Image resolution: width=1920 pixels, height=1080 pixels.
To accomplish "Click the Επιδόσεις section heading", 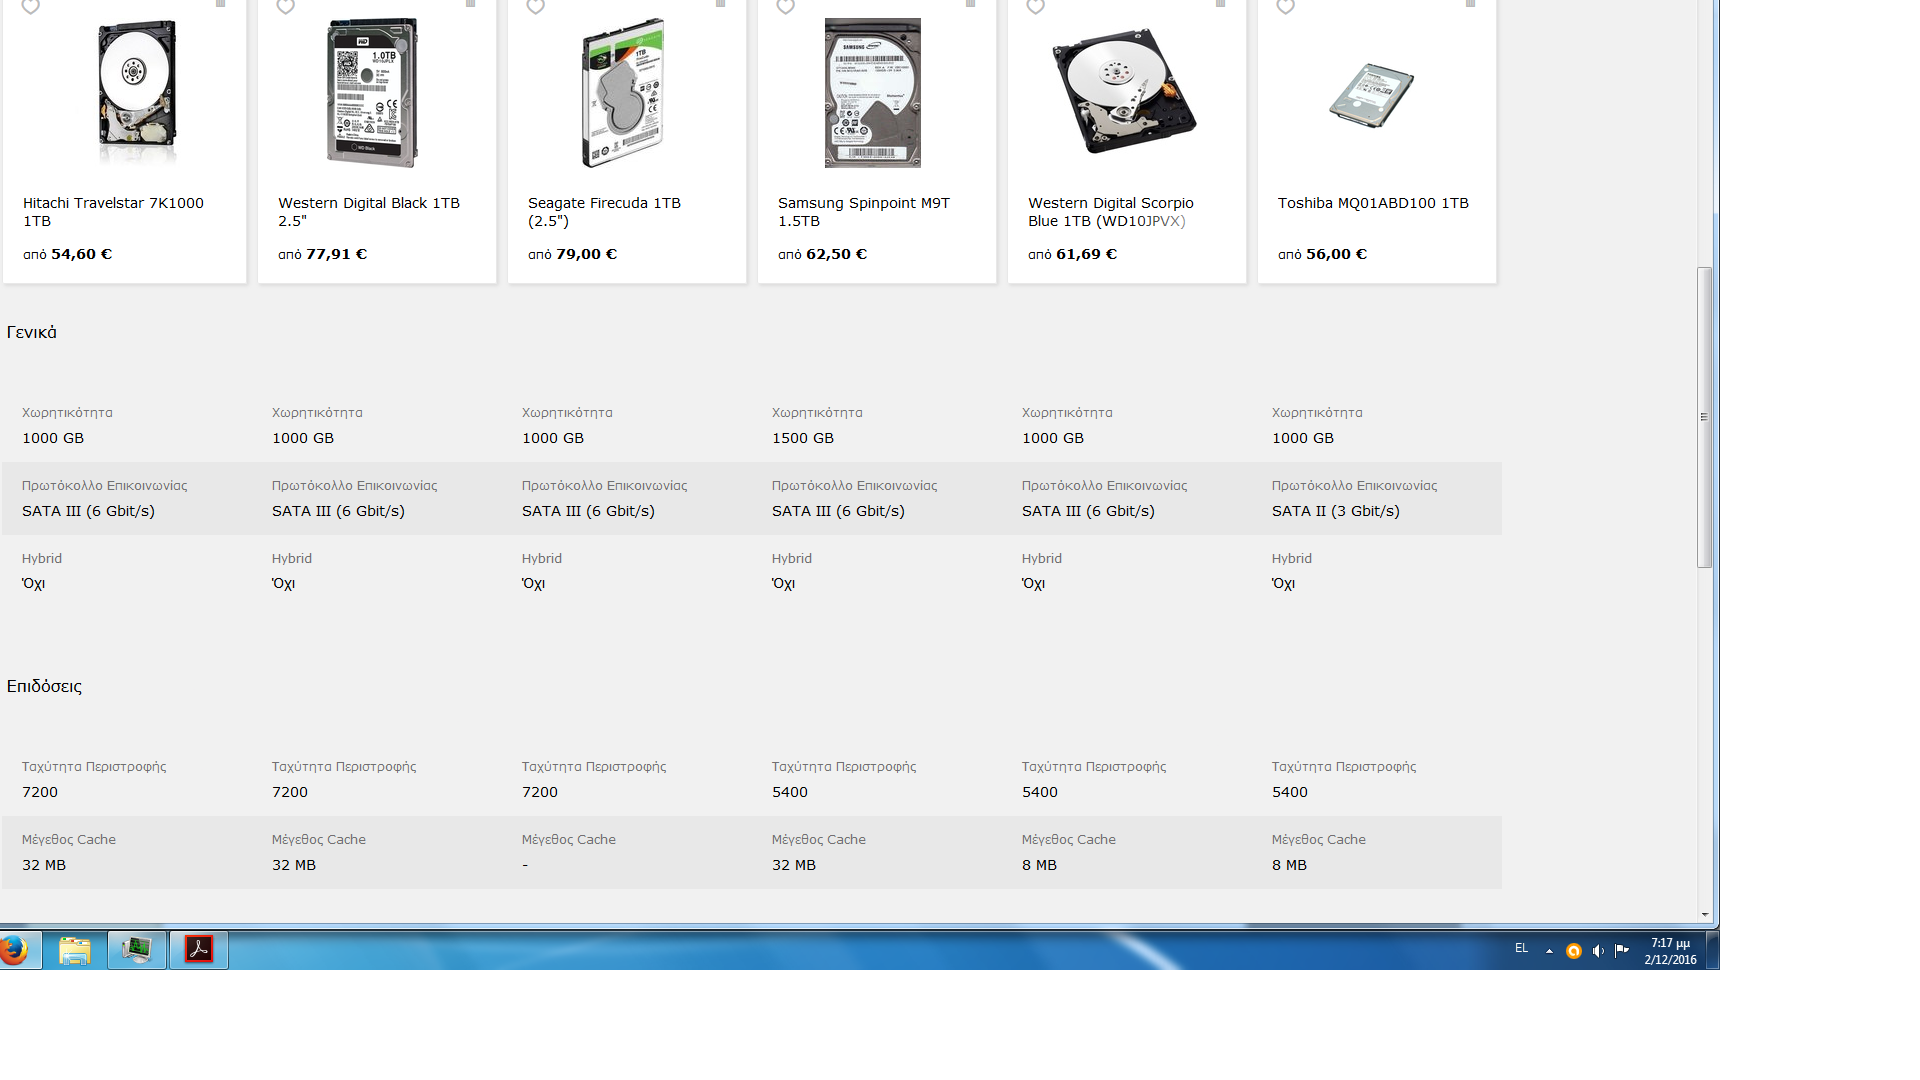I will (44, 686).
